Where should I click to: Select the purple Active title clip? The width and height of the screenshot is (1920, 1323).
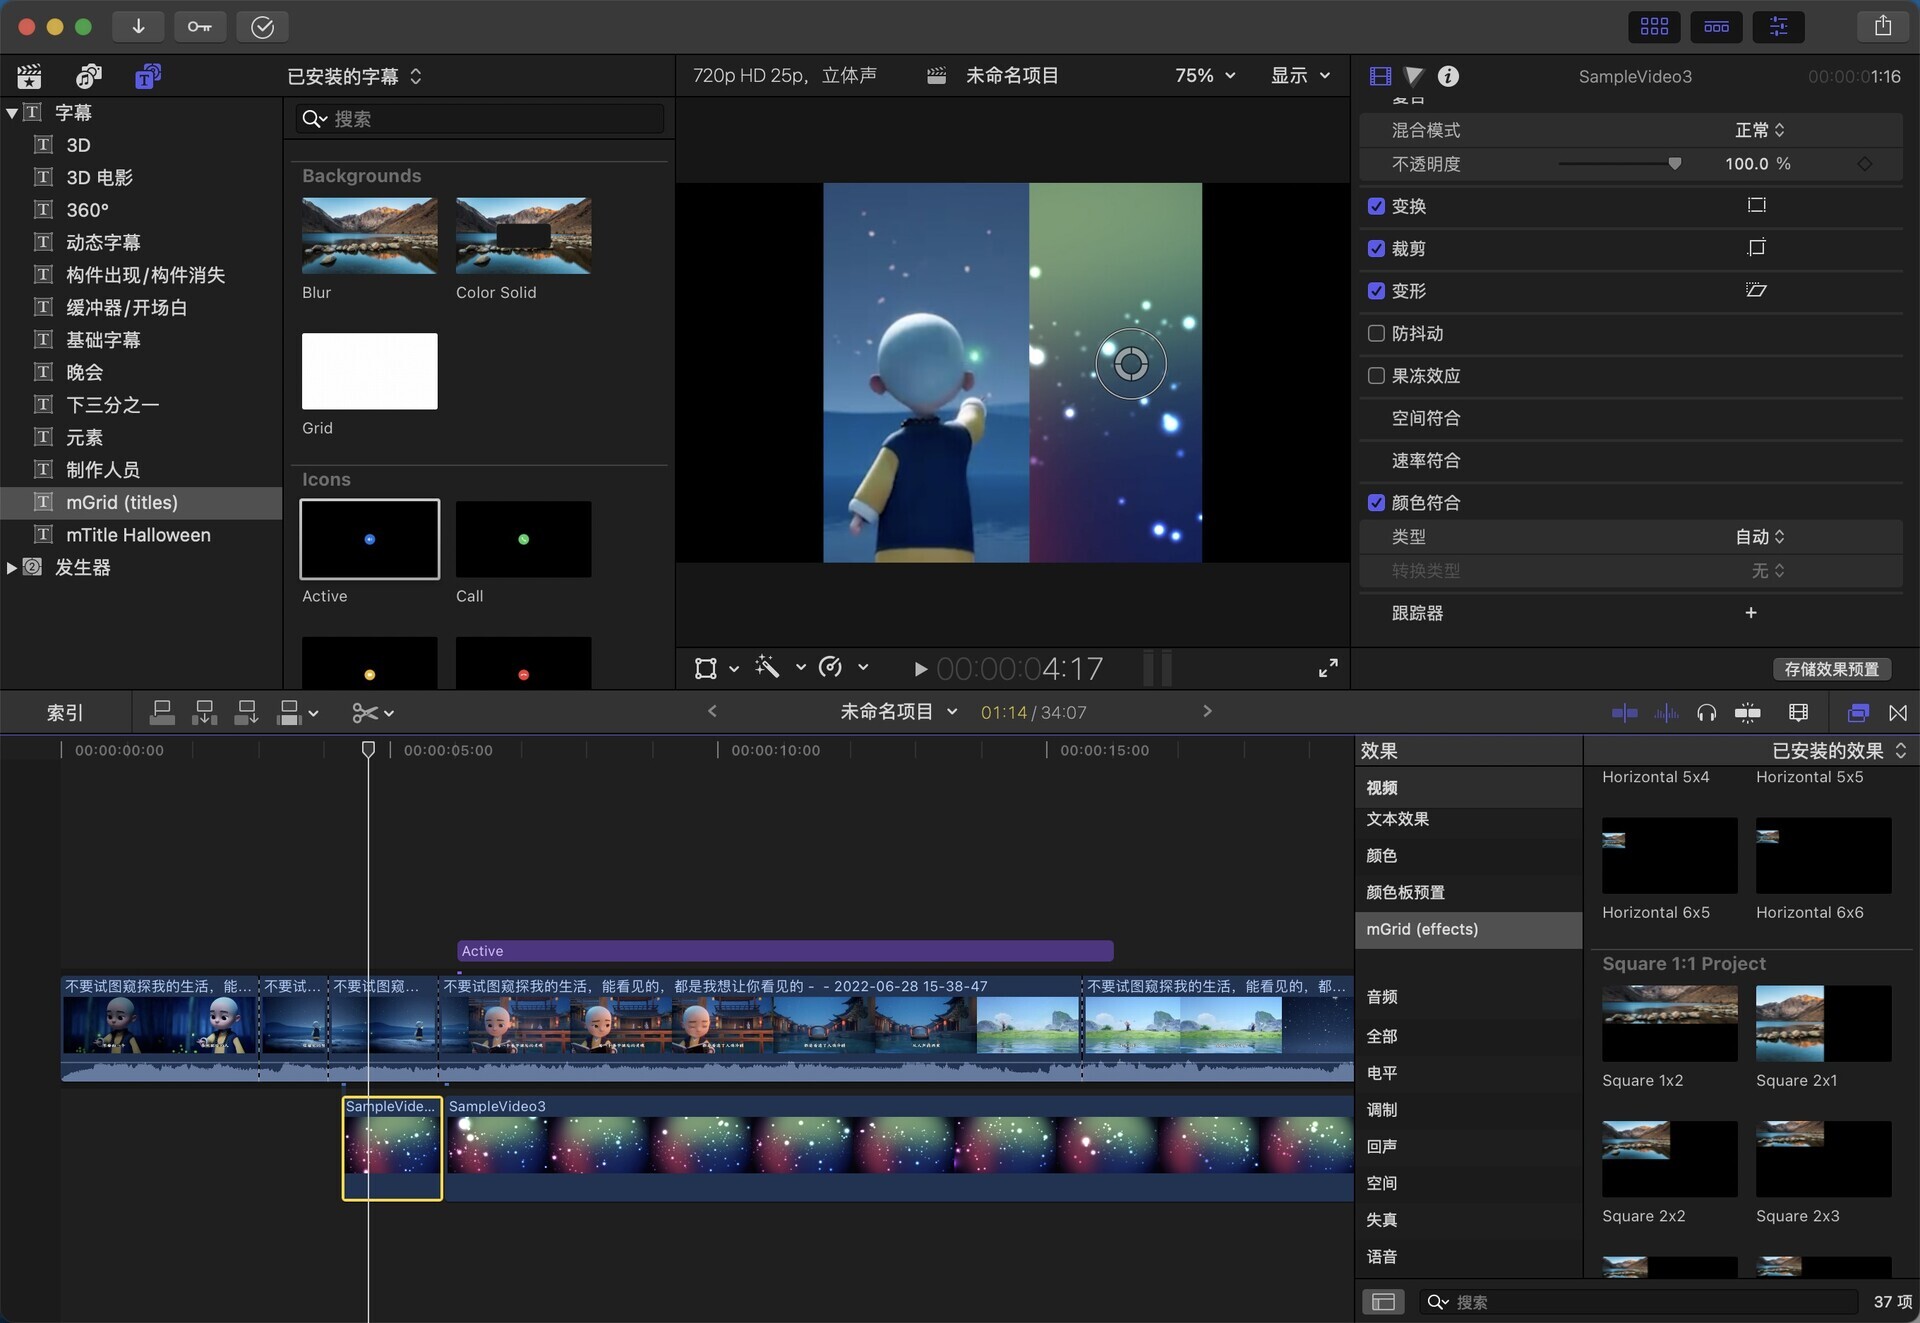point(784,951)
